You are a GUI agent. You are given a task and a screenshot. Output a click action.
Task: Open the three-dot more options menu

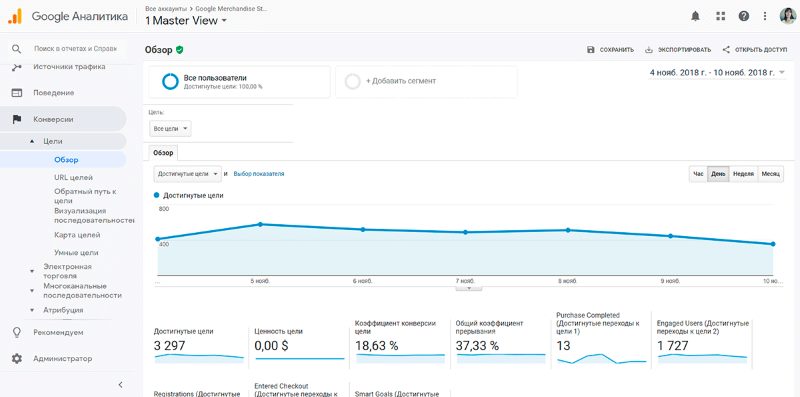(x=765, y=16)
